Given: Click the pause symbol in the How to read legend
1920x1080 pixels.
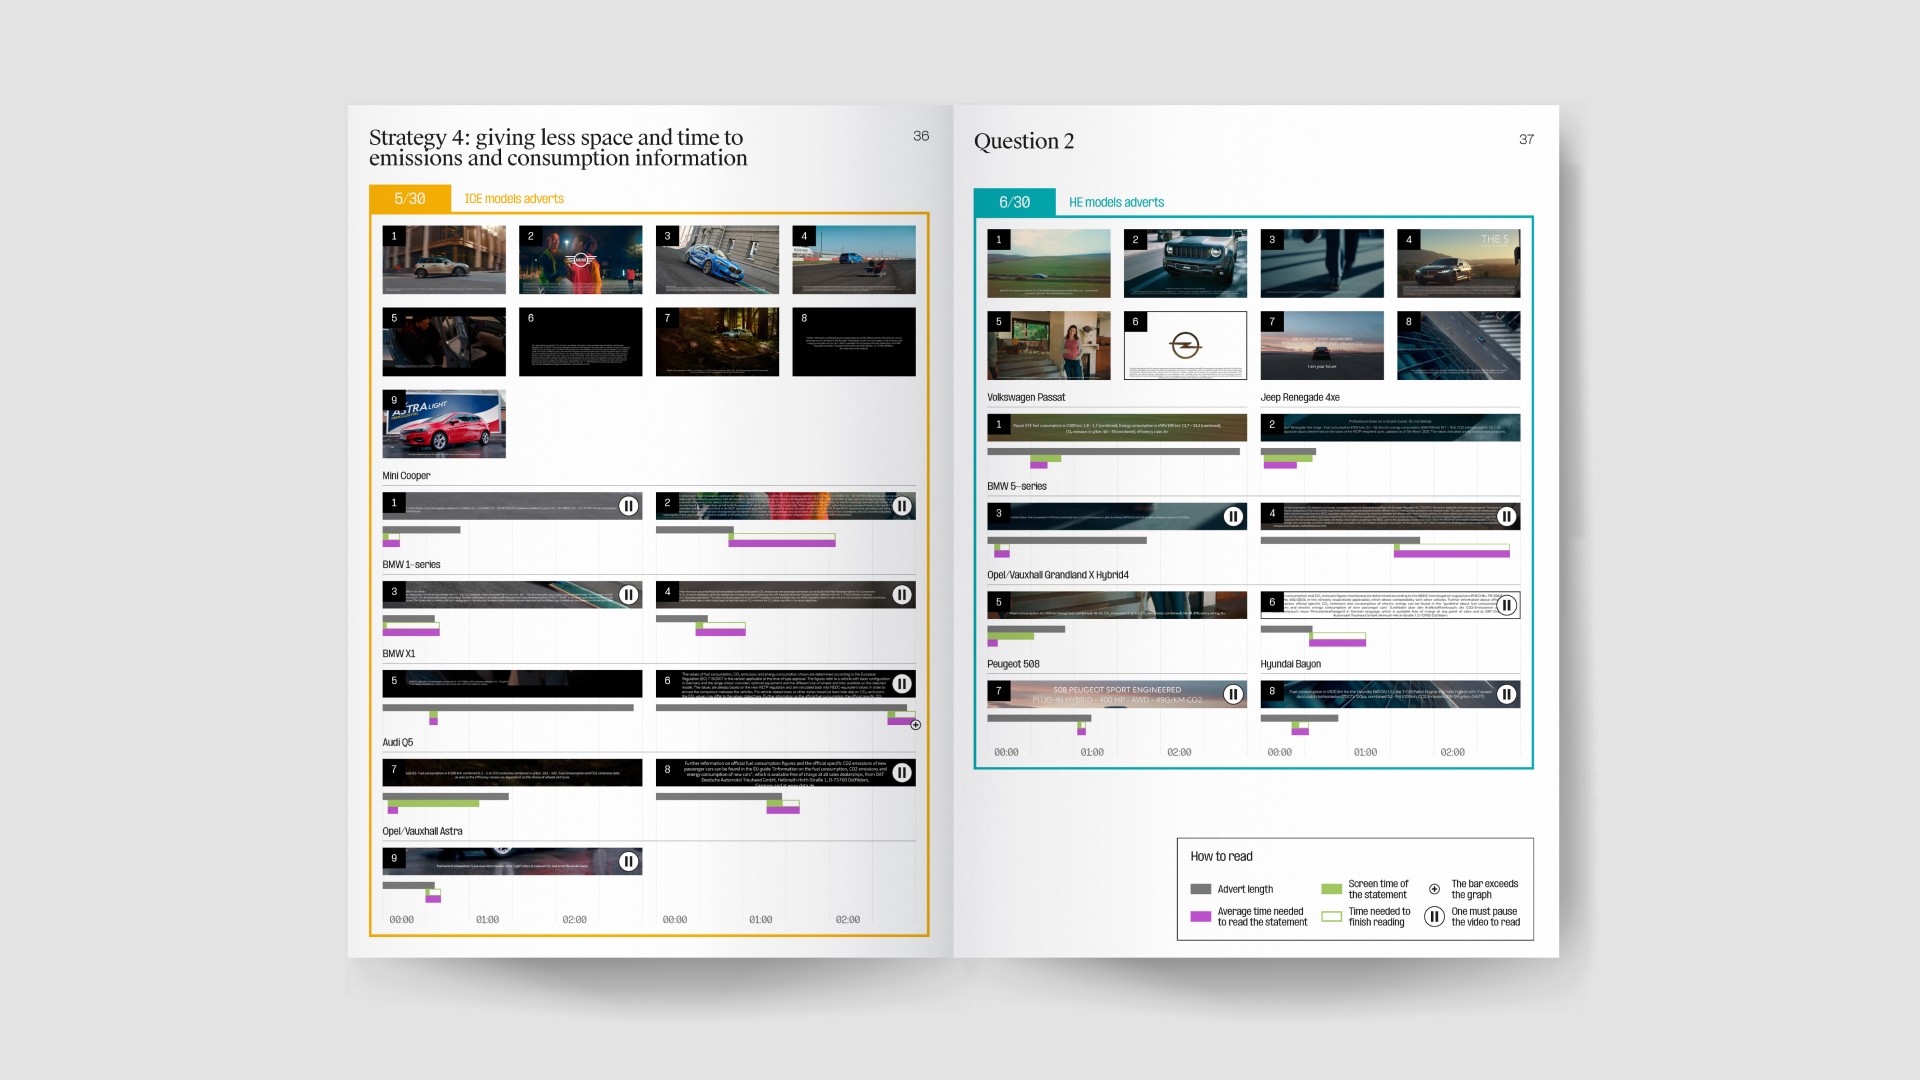Looking at the screenshot, I should pos(1434,916).
